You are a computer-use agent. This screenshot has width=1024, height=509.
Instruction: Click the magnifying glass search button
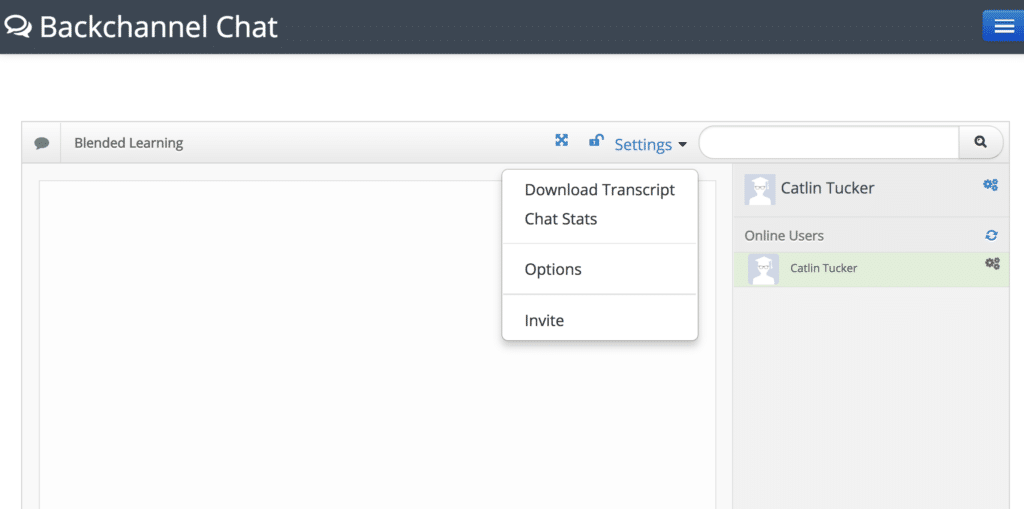980,142
